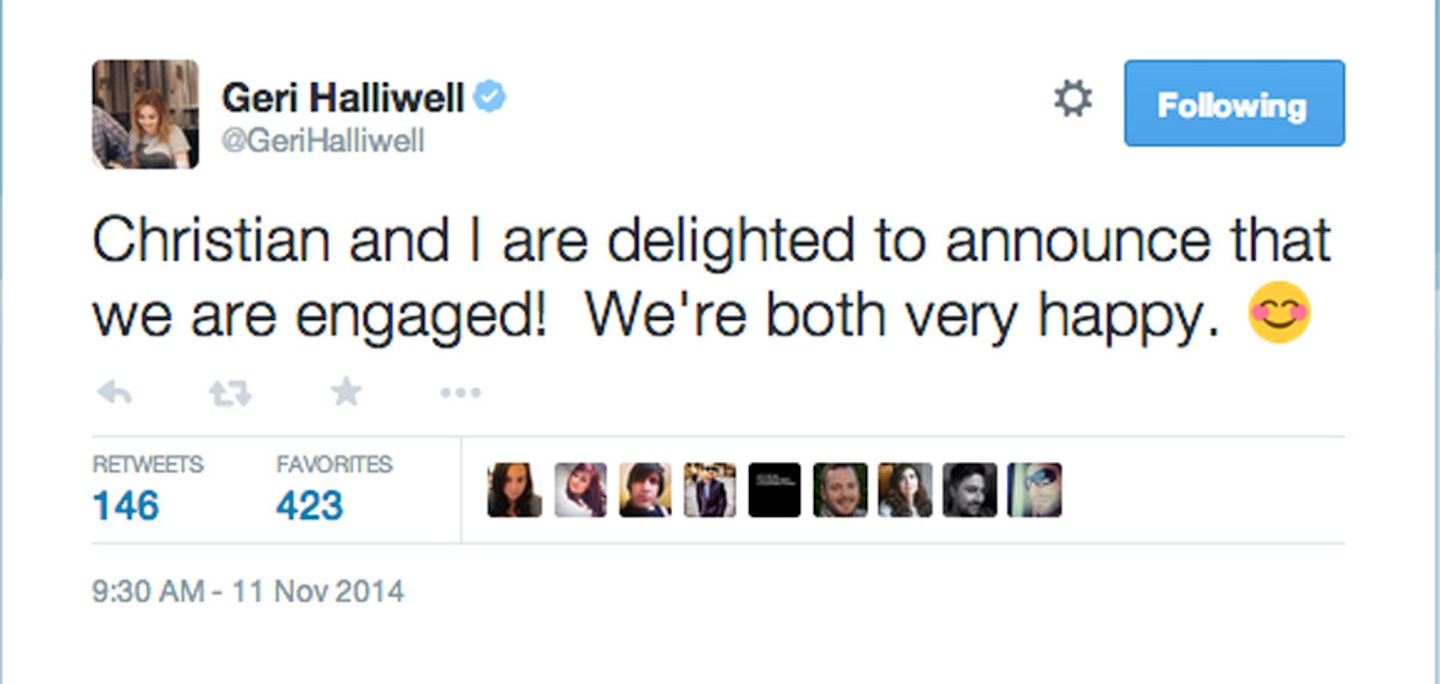Select the solid black avatar thumbnail
Screen dimensions: 1440x684
pyautogui.click(x=775, y=490)
